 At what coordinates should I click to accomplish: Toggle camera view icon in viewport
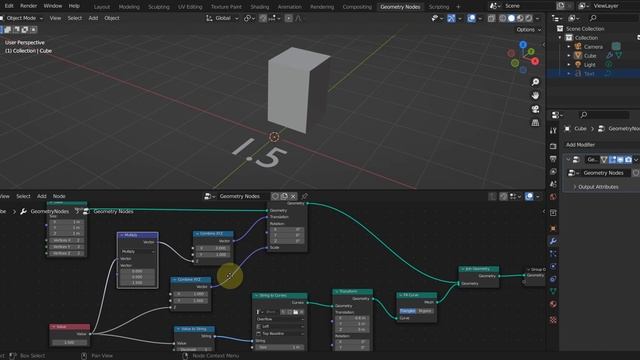535,109
